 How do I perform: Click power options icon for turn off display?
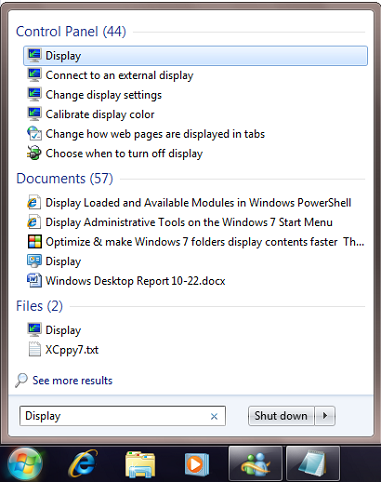(x=34, y=153)
